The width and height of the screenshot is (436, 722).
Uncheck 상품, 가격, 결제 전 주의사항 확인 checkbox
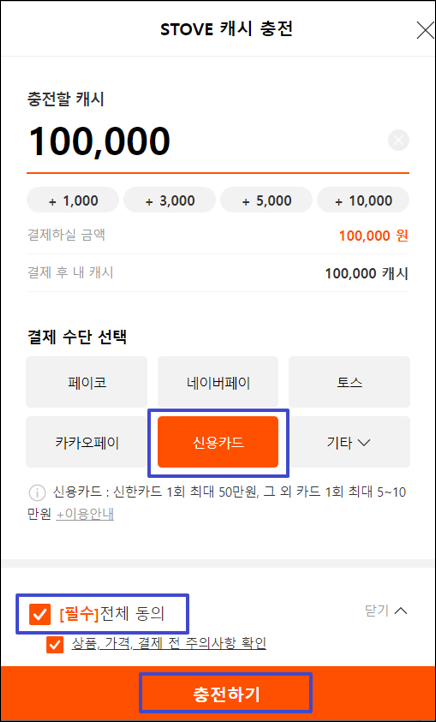click(x=55, y=645)
